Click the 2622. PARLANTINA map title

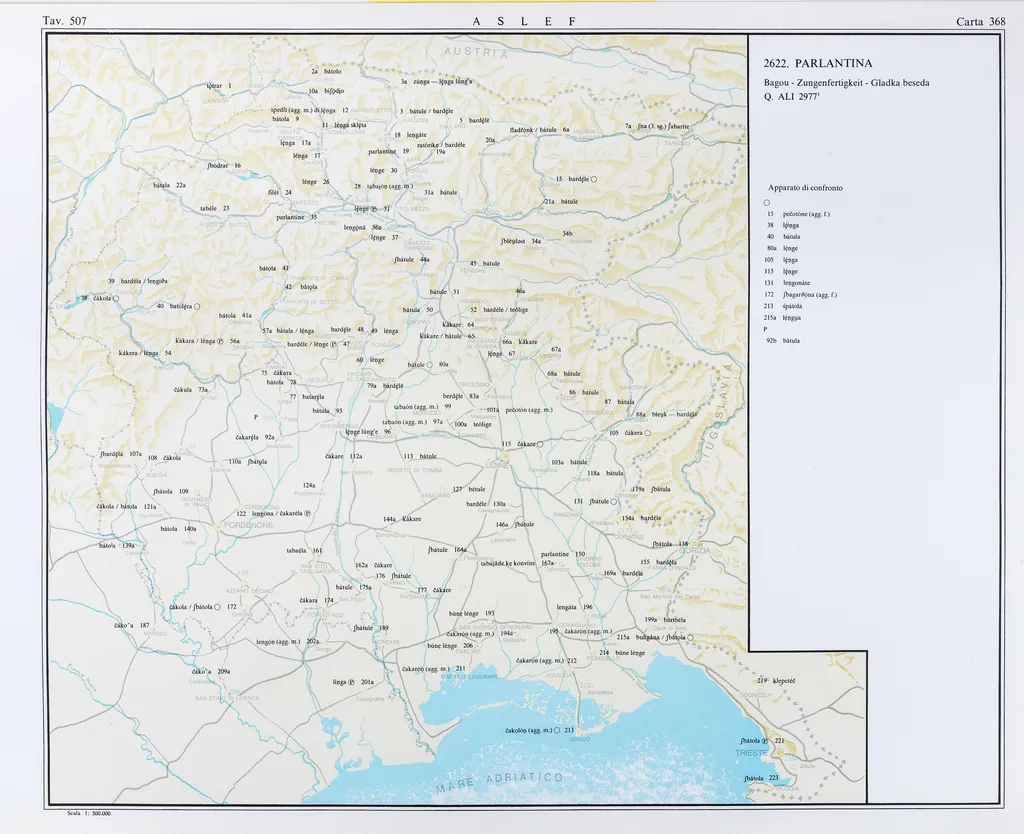click(817, 64)
